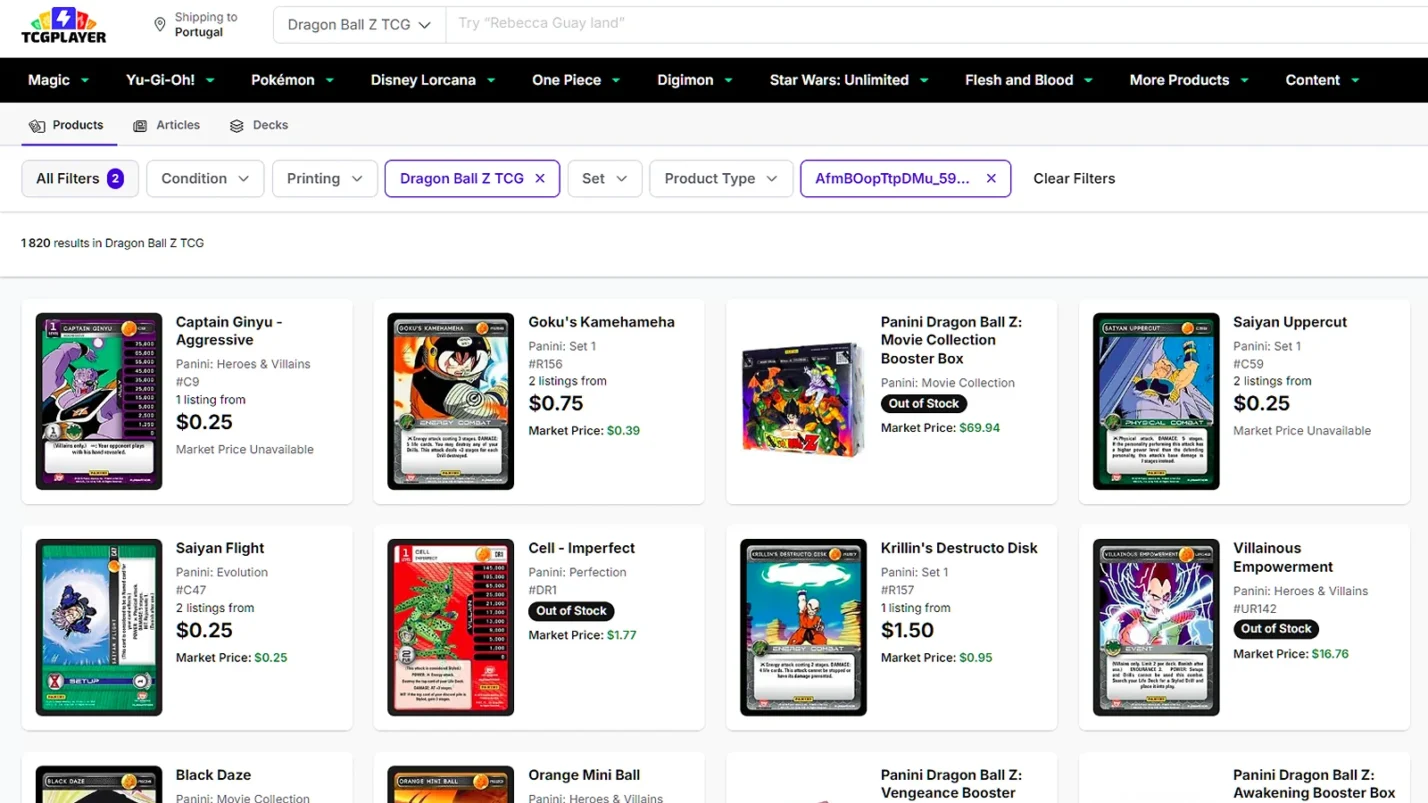Image resolution: width=1428 pixels, height=803 pixels.
Task: Open the Goku's Kamehameha card image
Action: [451, 402]
